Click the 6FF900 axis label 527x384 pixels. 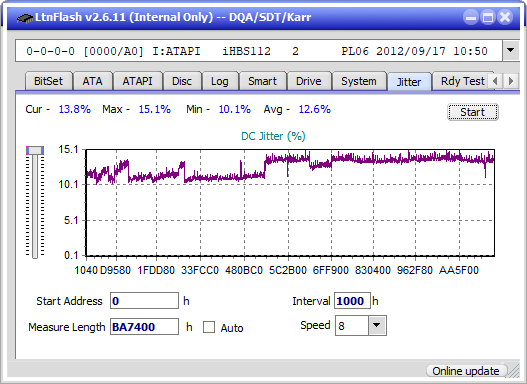click(331, 270)
